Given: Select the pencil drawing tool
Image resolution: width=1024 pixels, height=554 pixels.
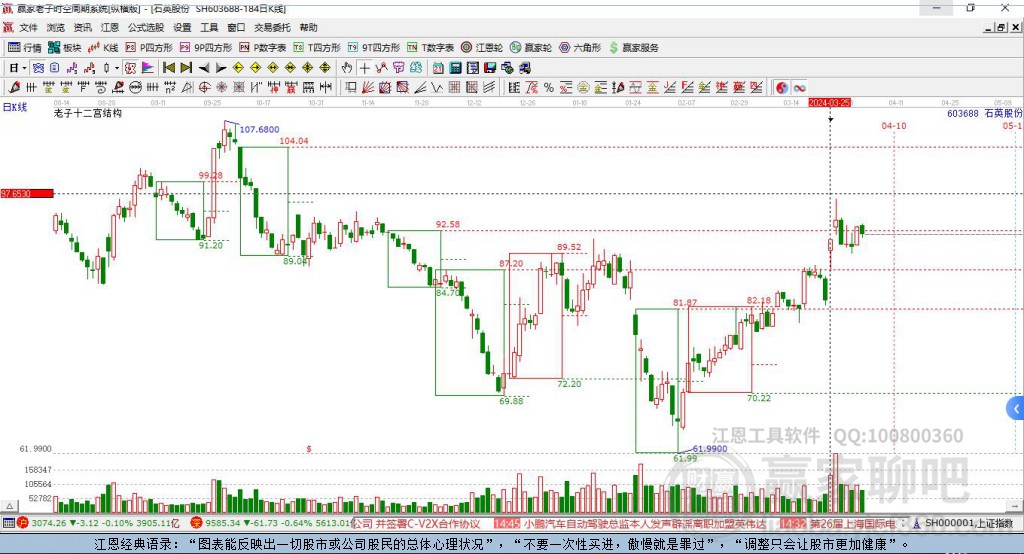Looking at the screenshot, I should (x=14, y=88).
